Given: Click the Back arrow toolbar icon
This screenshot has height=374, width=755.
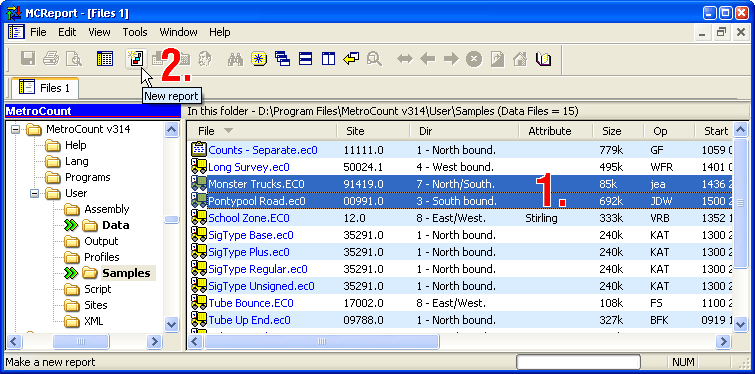Looking at the screenshot, I should (x=428, y=59).
